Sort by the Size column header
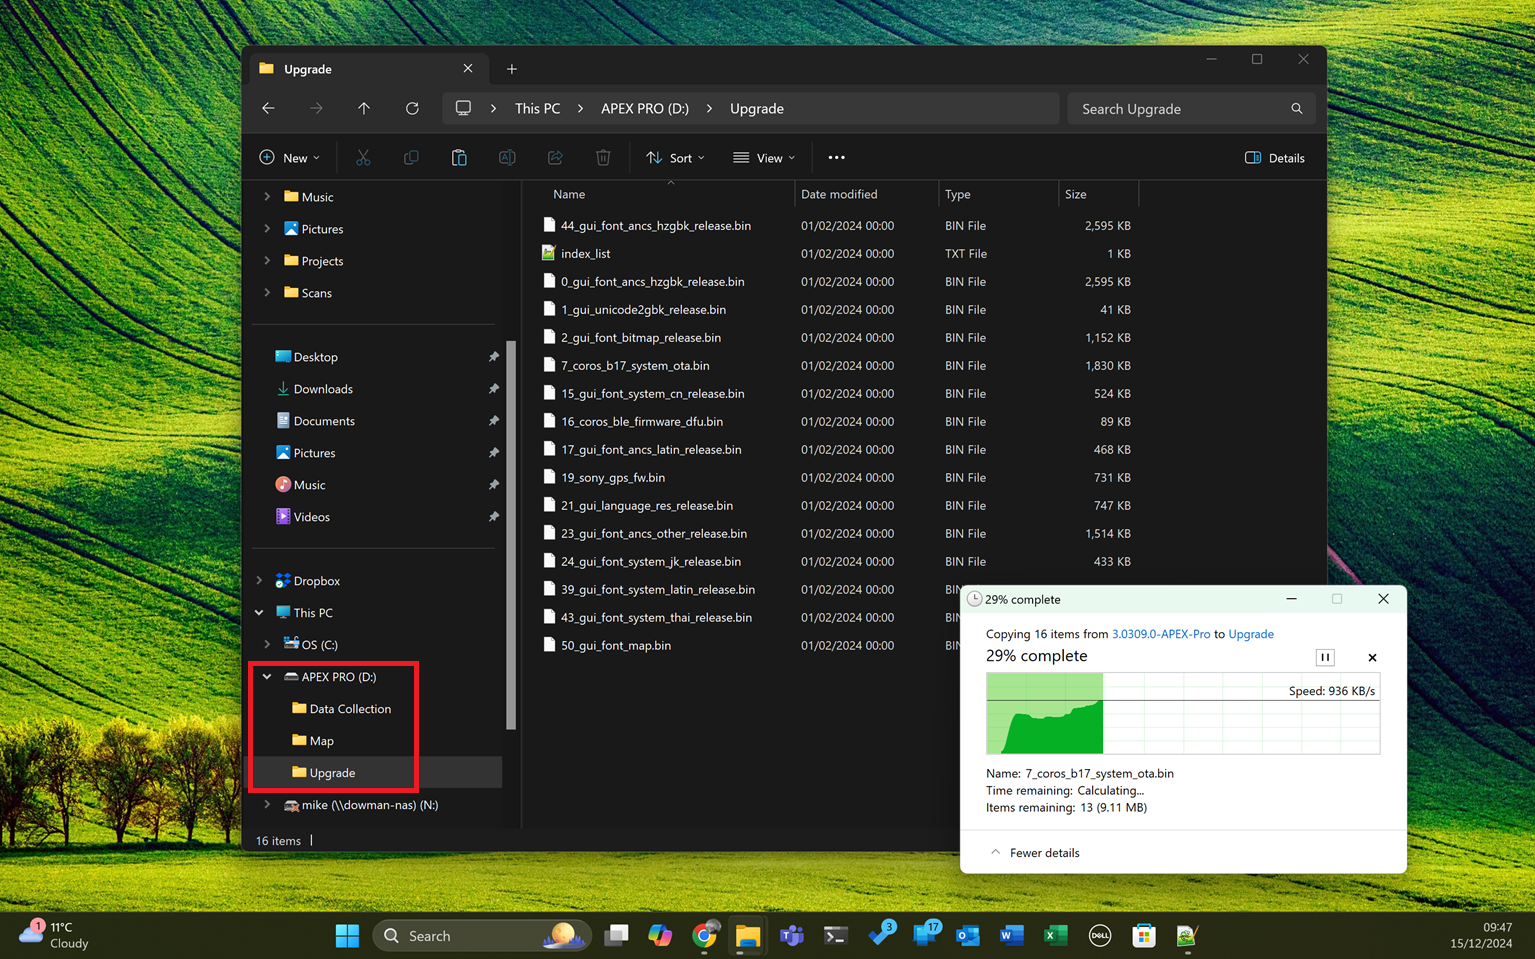The image size is (1535, 959). [1076, 194]
